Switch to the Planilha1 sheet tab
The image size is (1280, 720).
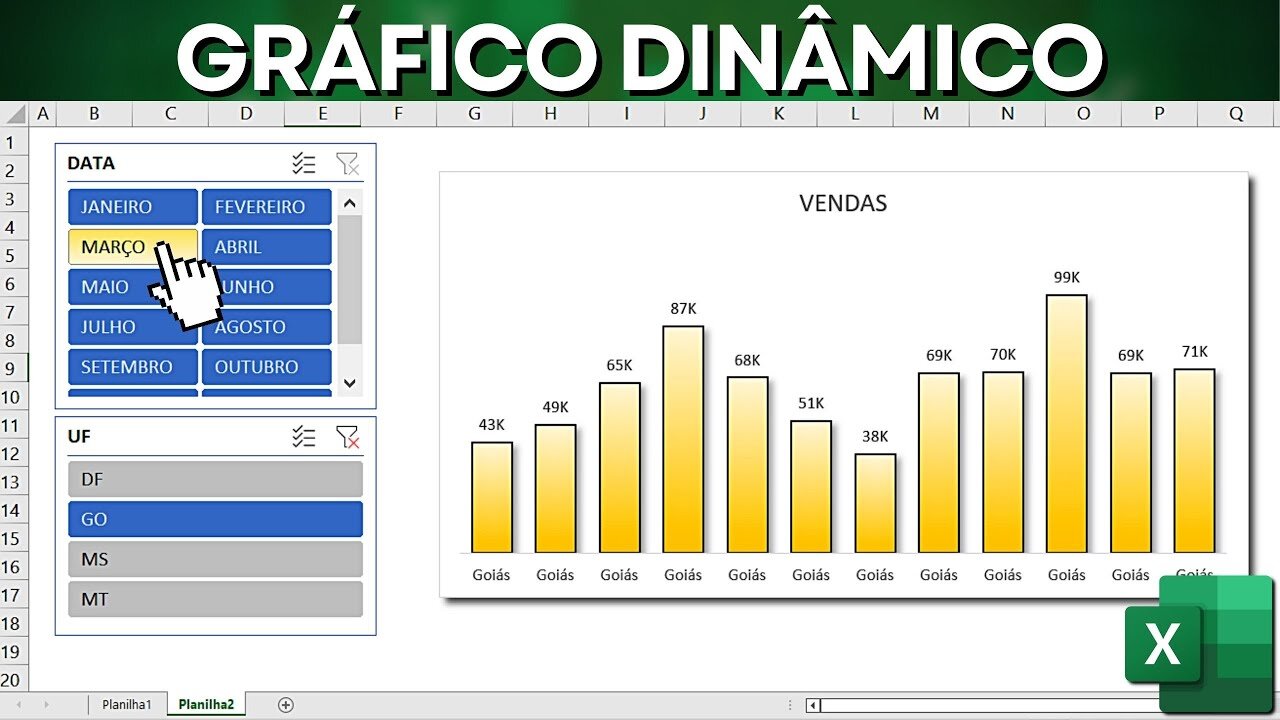126,704
